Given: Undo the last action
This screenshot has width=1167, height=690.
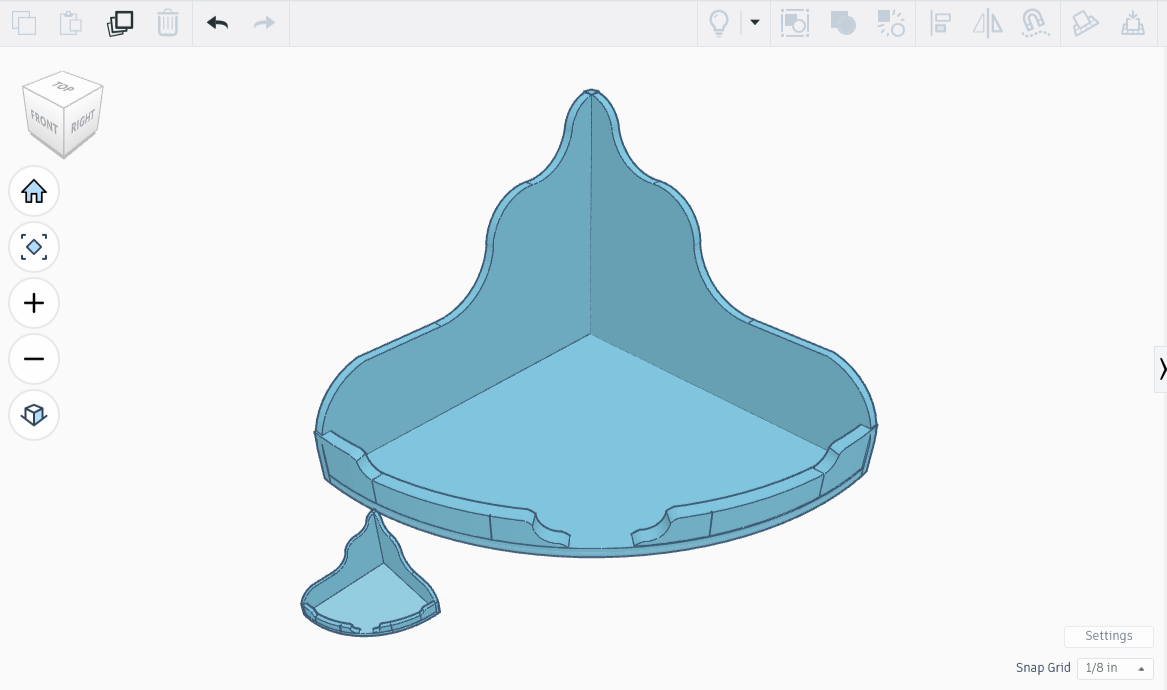Looking at the screenshot, I should click(217, 22).
